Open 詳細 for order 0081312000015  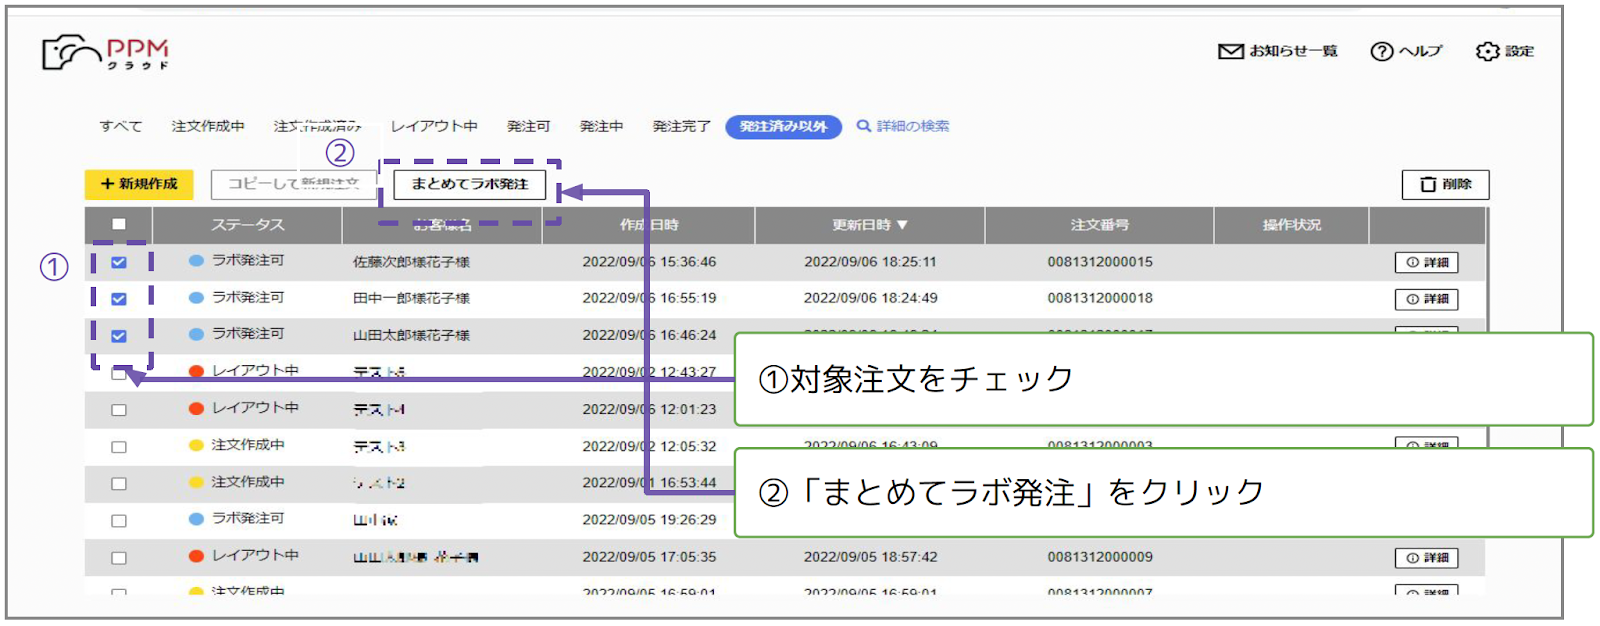tap(1427, 262)
